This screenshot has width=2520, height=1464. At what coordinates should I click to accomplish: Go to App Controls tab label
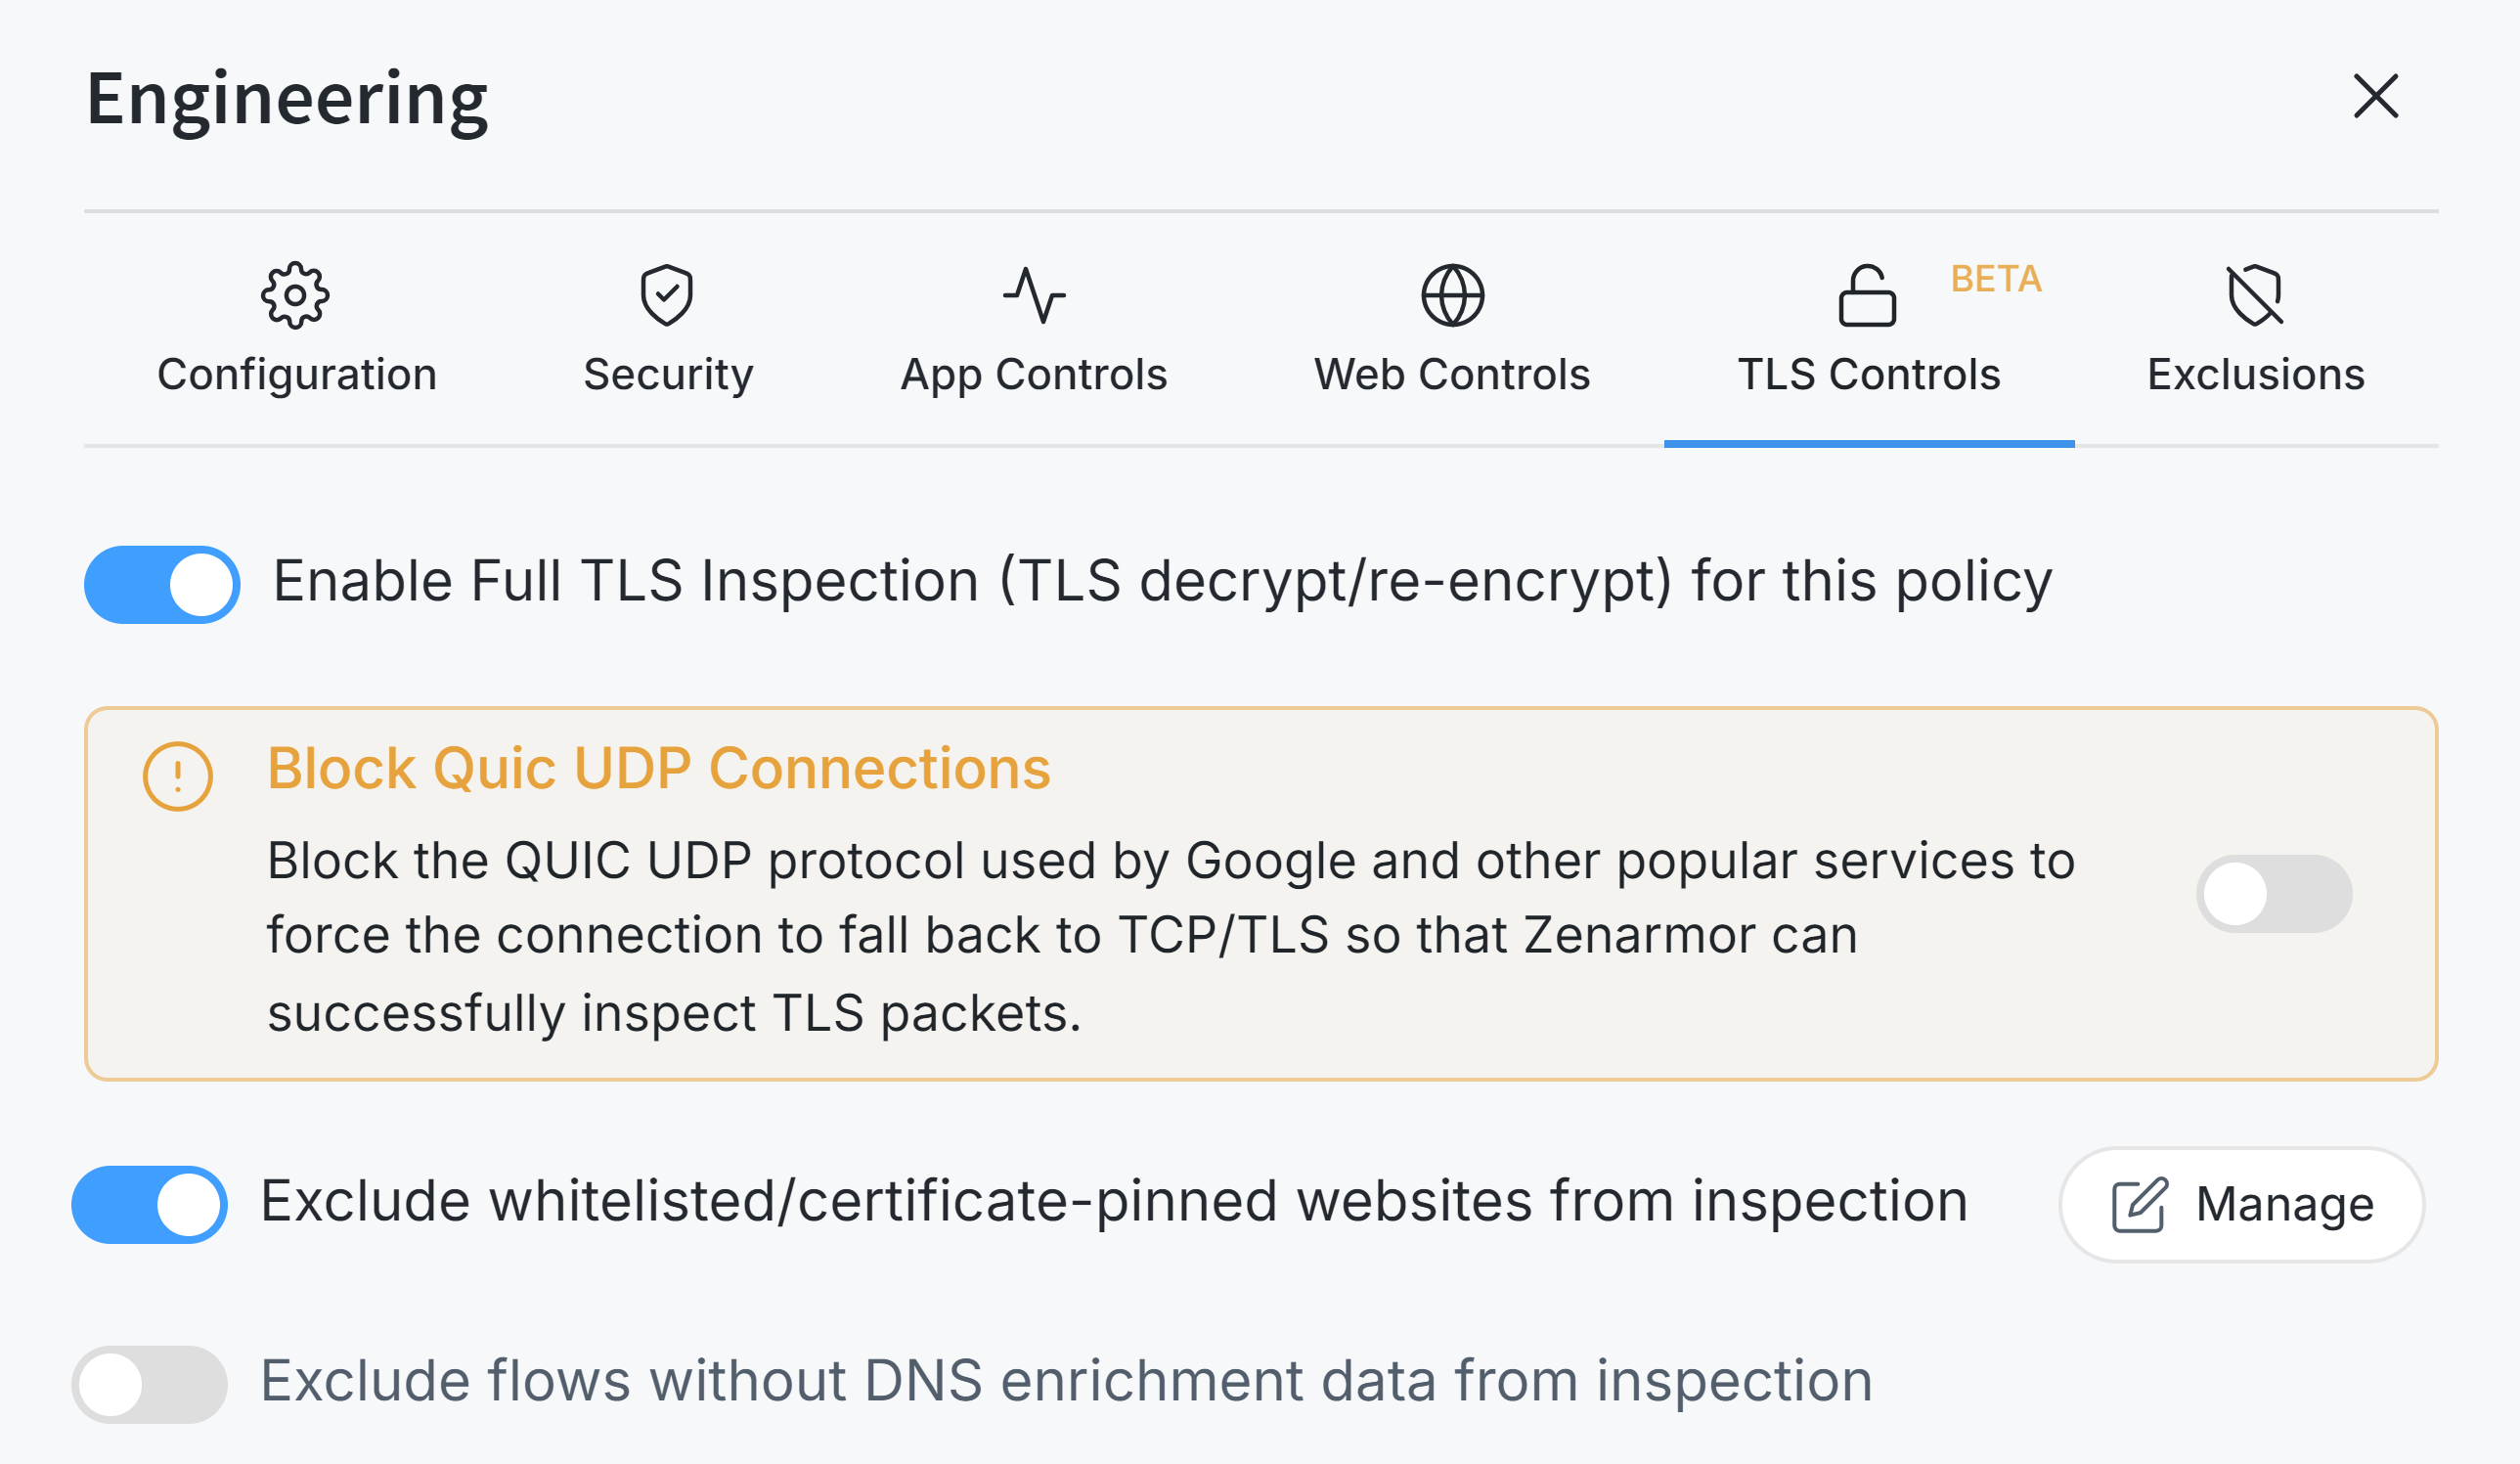[1033, 375]
